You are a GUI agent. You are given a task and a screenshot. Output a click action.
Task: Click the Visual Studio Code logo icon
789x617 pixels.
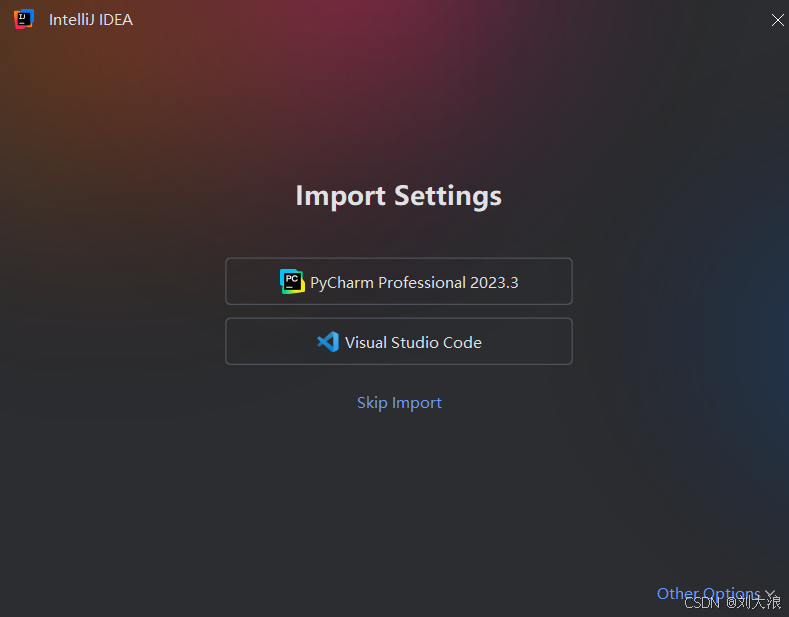pyautogui.click(x=328, y=342)
